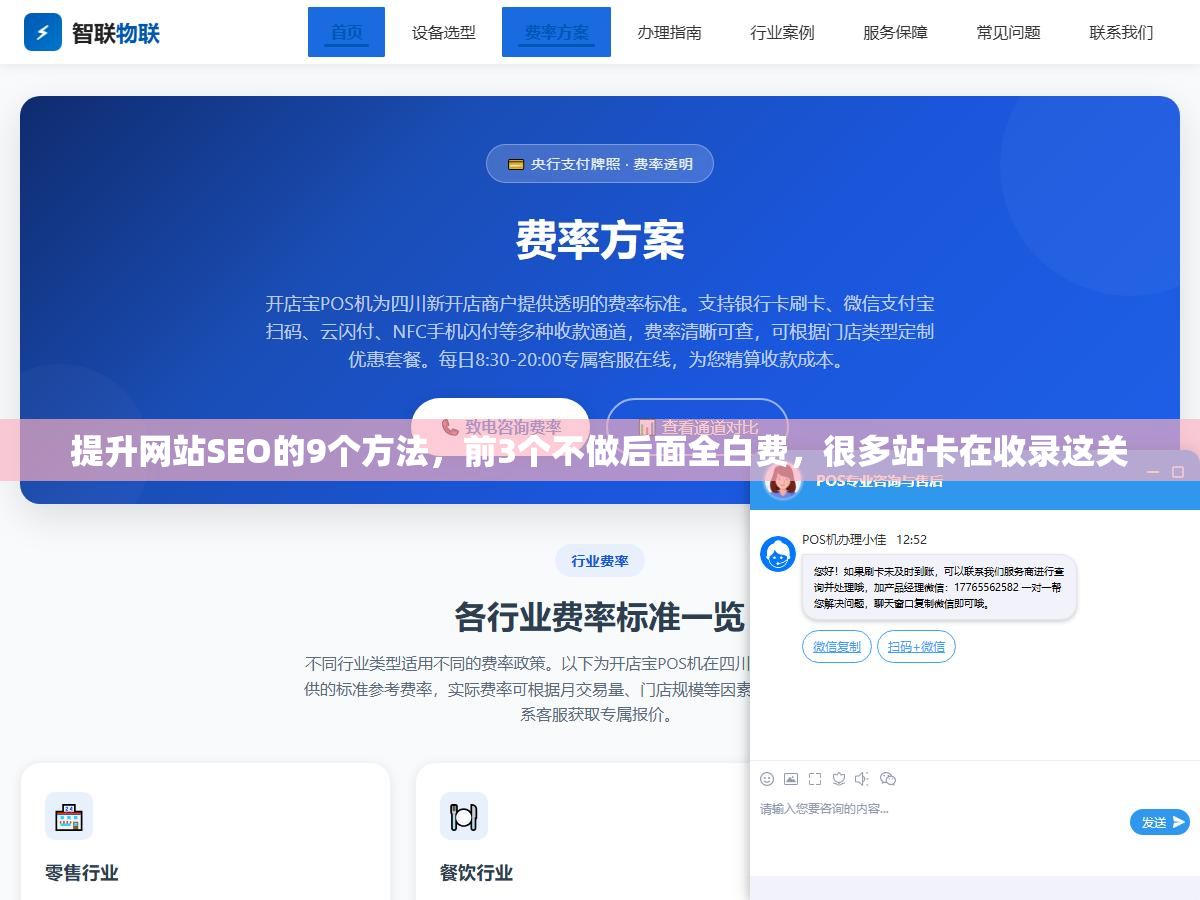Viewport: 1200px width, 900px height.
Task: Click the agent avatar in chat header
Action: (x=783, y=480)
